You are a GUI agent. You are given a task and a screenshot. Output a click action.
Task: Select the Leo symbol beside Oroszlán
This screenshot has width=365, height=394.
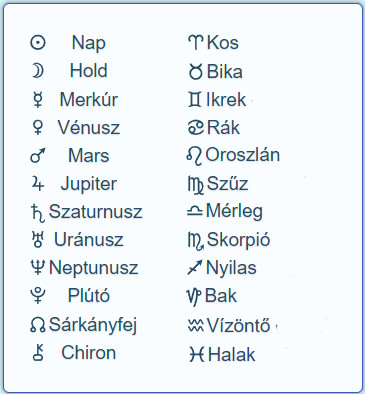click(x=195, y=156)
